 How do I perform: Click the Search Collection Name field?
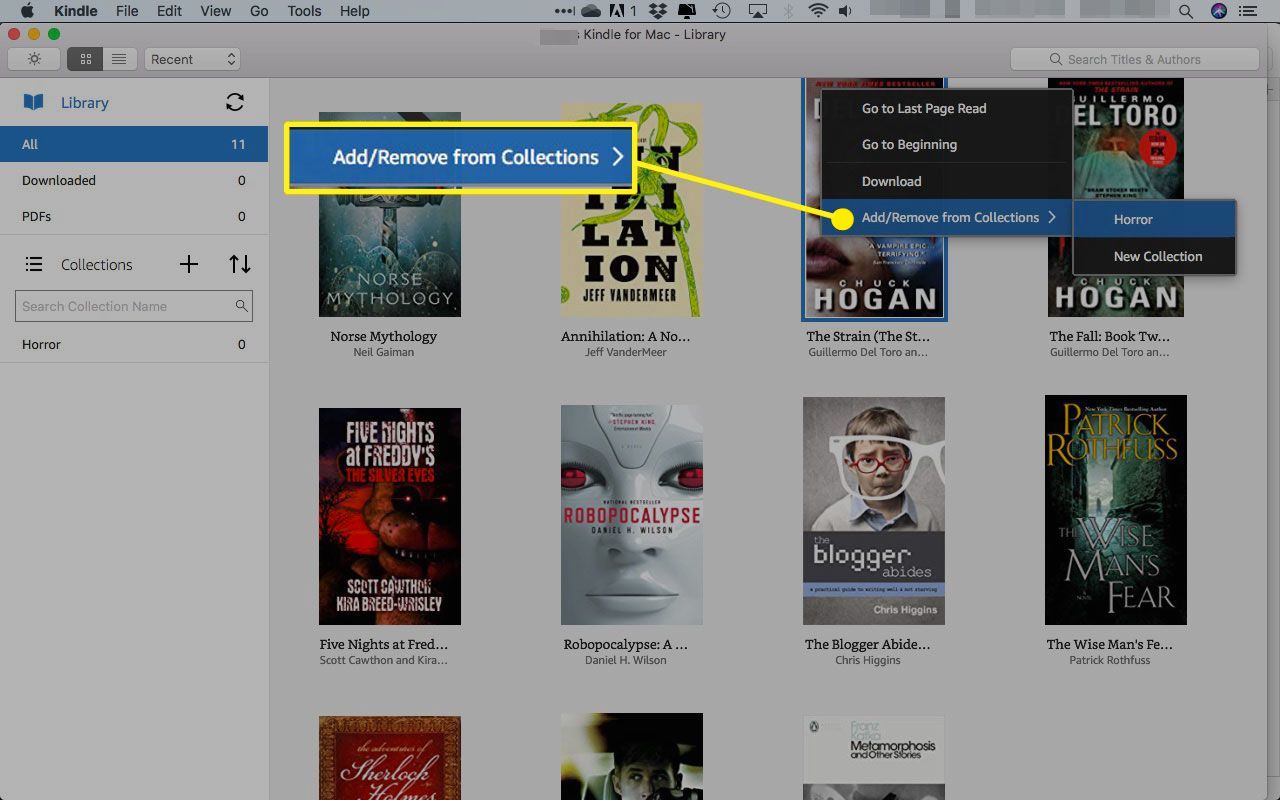click(x=134, y=306)
